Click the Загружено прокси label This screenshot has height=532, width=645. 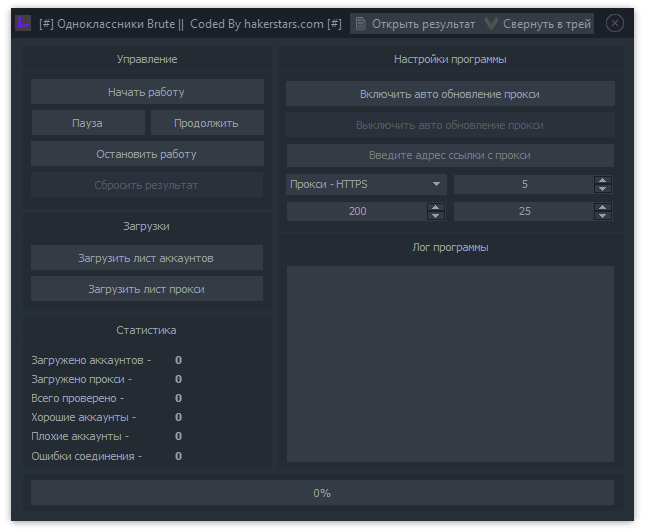click(82, 379)
